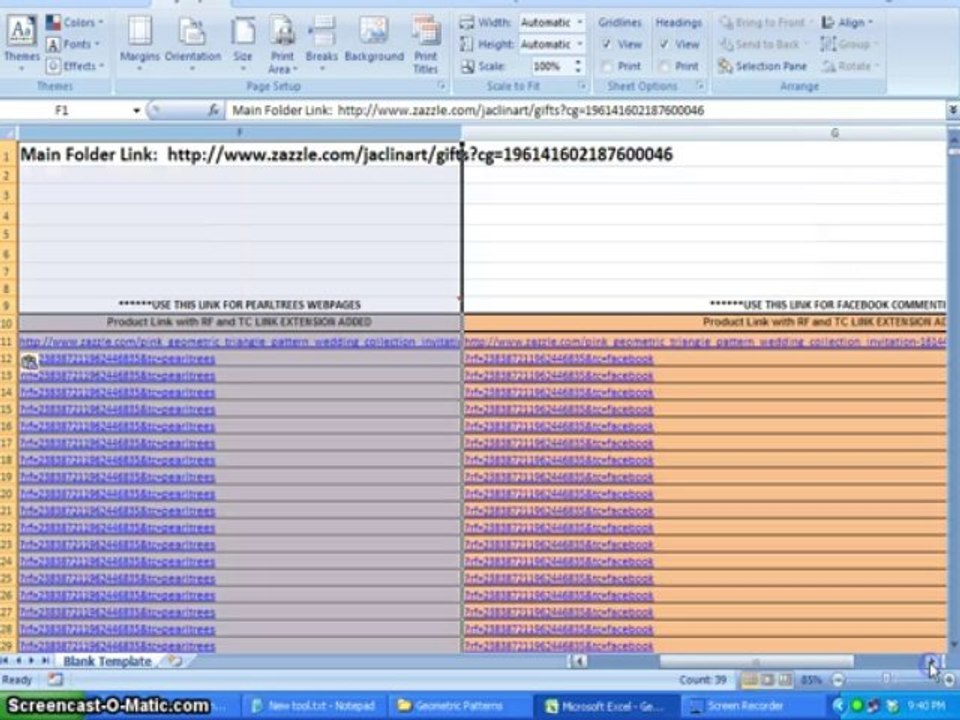Image resolution: width=960 pixels, height=720 pixels.
Task: Click the horizontal scrollbar thumb
Action: (756, 661)
